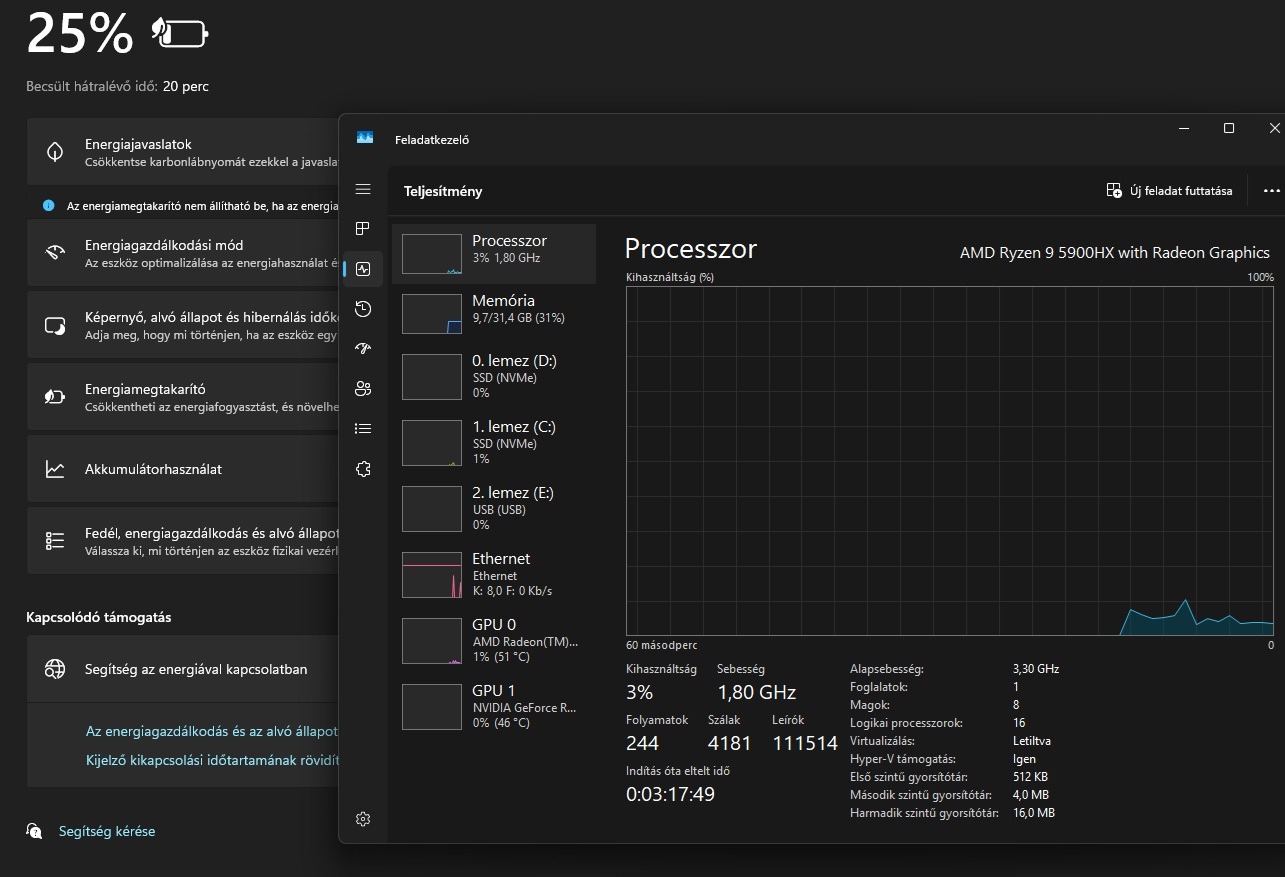Open the Services page puzzle icon
The width and height of the screenshot is (1285, 877).
tap(363, 469)
